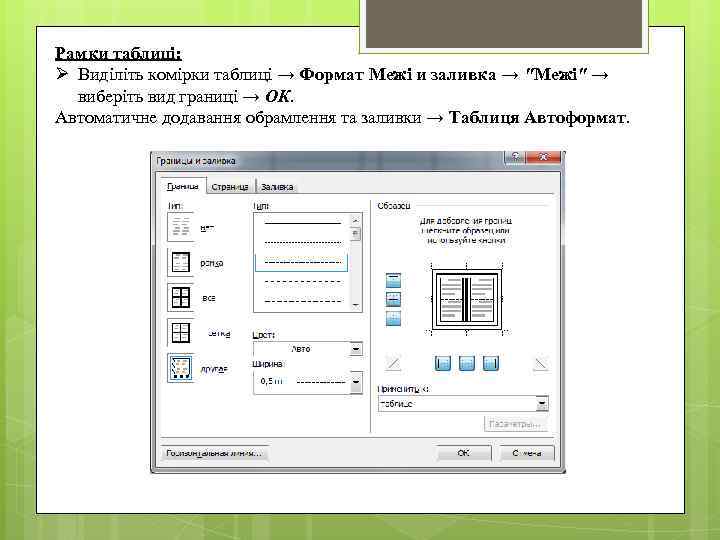
Task: Open the Применить к dropdown
Action: [x=542, y=404]
